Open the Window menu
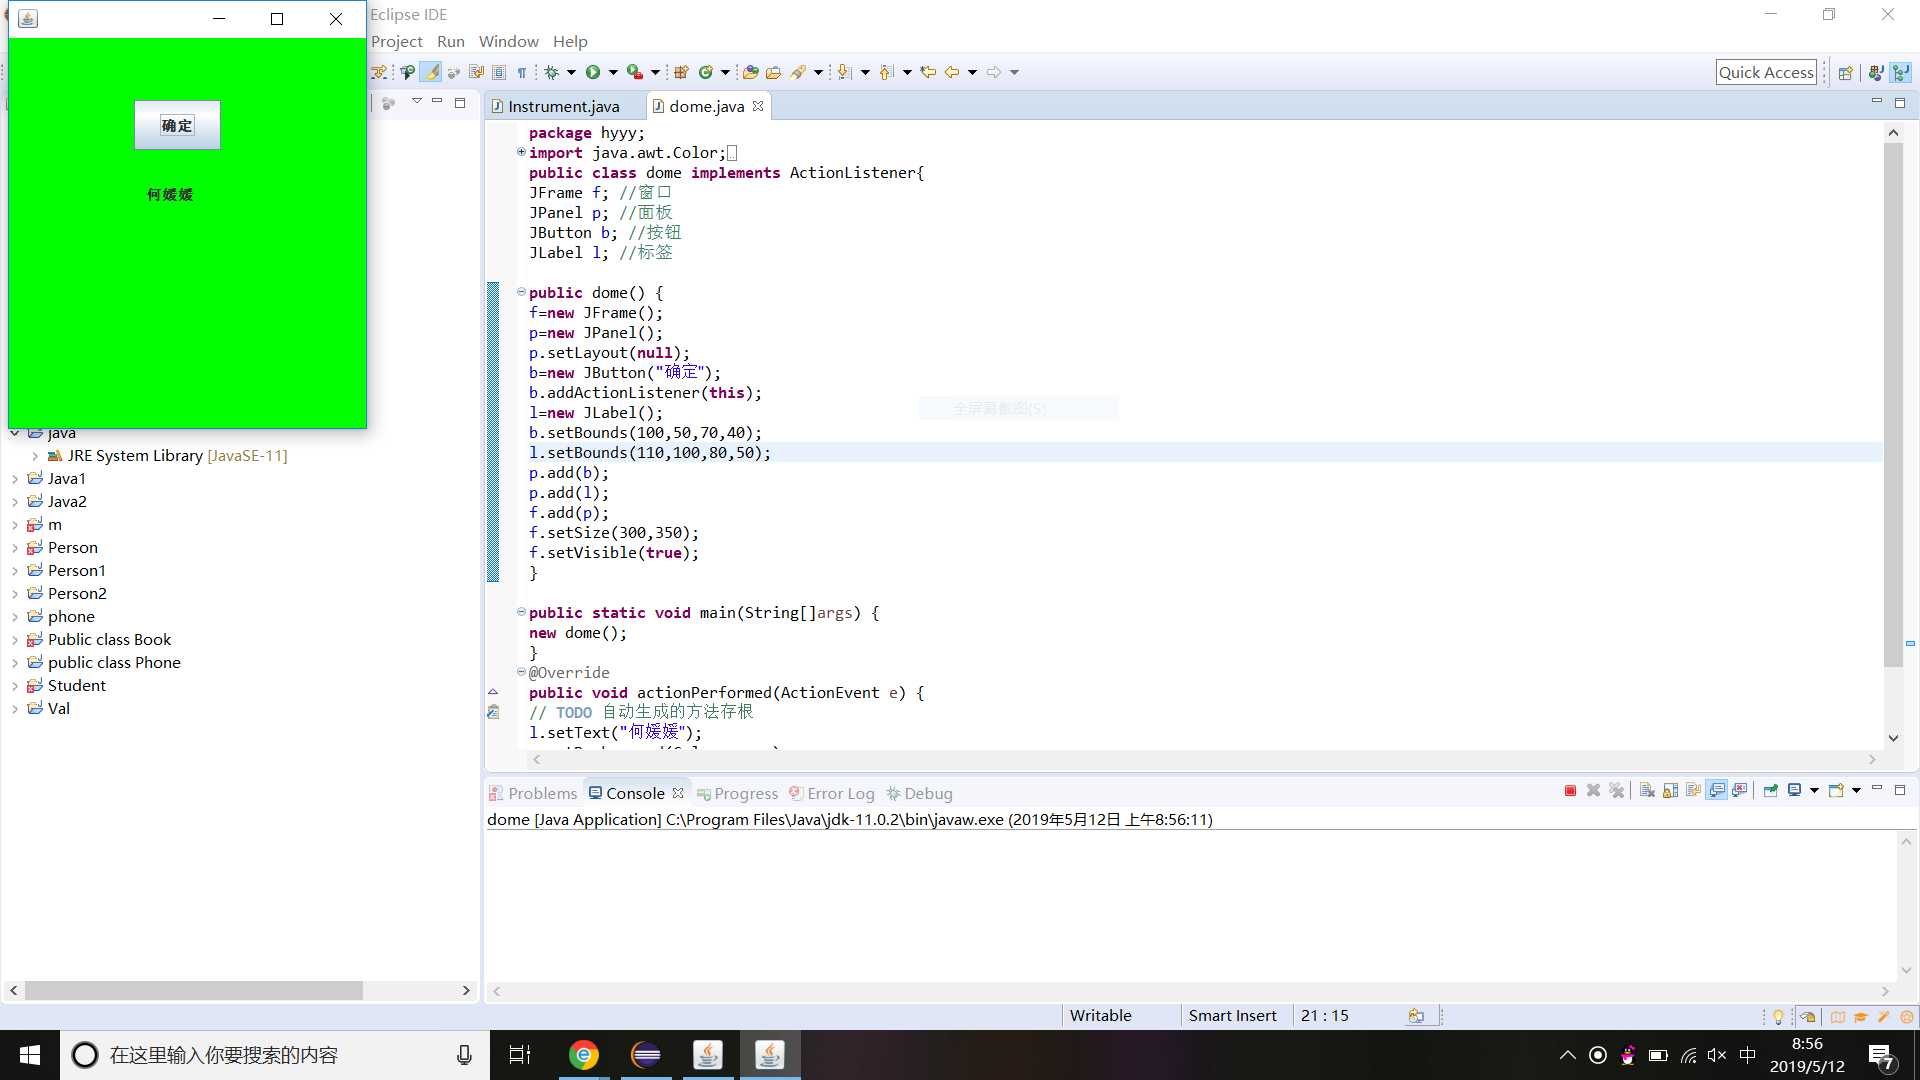 [508, 41]
